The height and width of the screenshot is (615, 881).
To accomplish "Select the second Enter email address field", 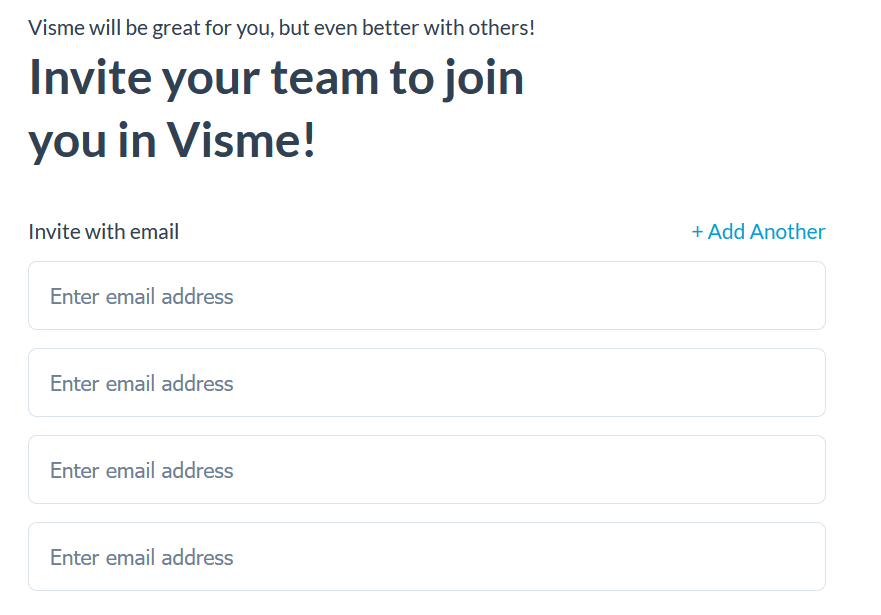I will [427, 383].
